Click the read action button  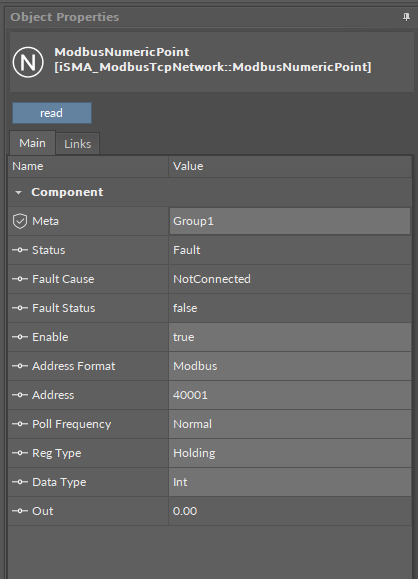pyautogui.click(x=52, y=113)
